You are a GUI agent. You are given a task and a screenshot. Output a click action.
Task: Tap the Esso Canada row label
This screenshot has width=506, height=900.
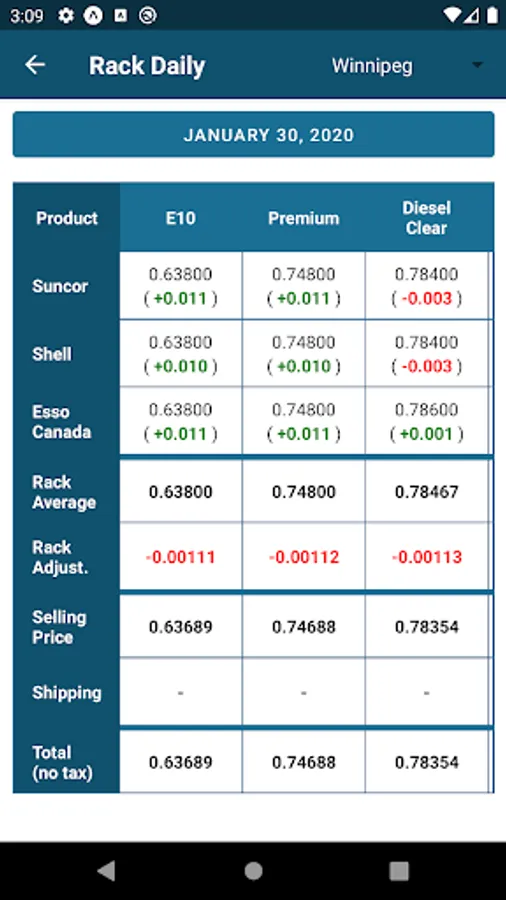pos(61,422)
